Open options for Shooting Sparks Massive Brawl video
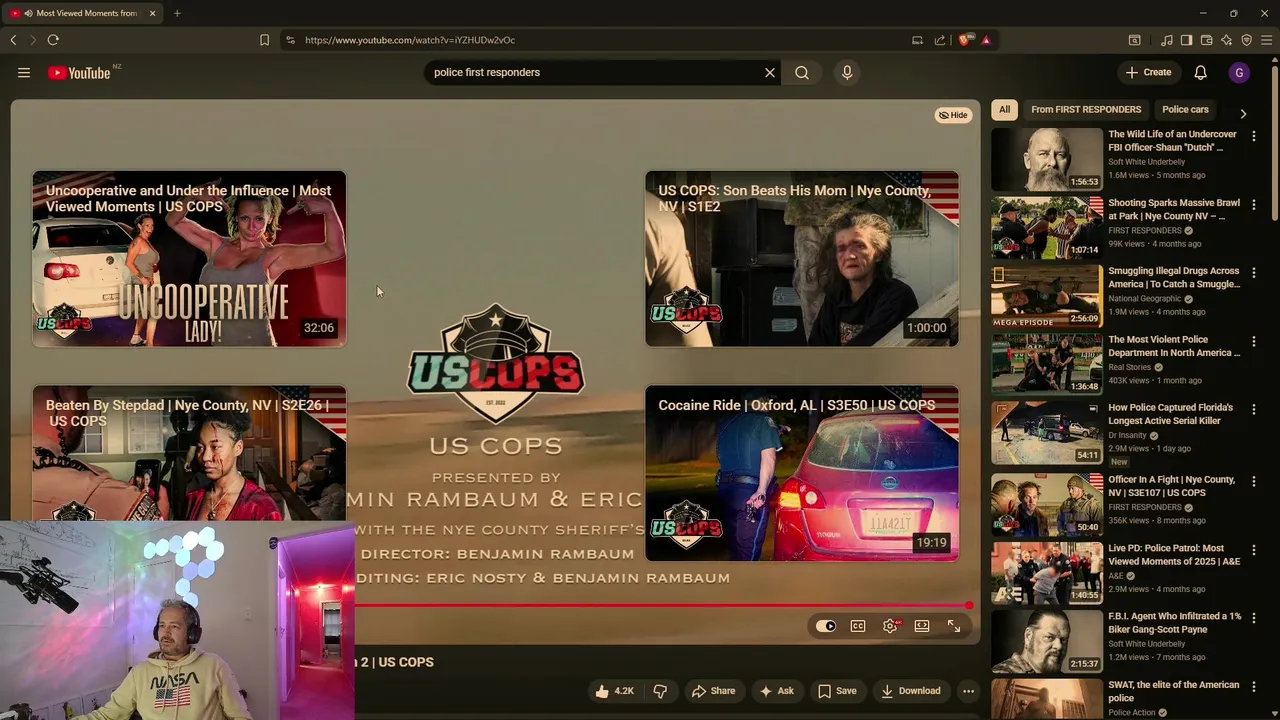This screenshot has width=1280, height=720. [1253, 205]
